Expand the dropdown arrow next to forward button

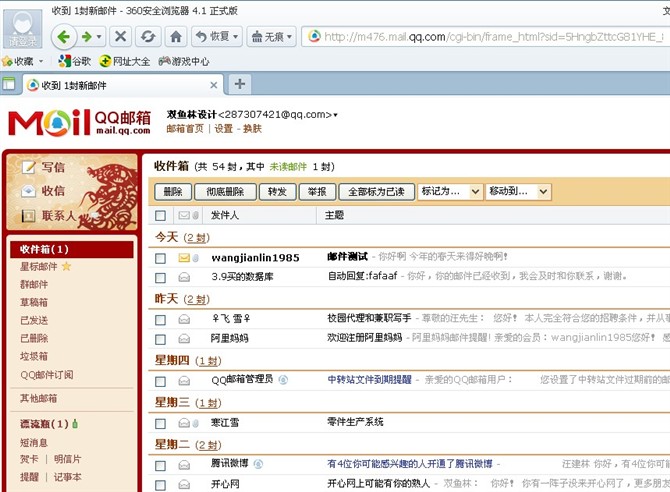click(99, 37)
